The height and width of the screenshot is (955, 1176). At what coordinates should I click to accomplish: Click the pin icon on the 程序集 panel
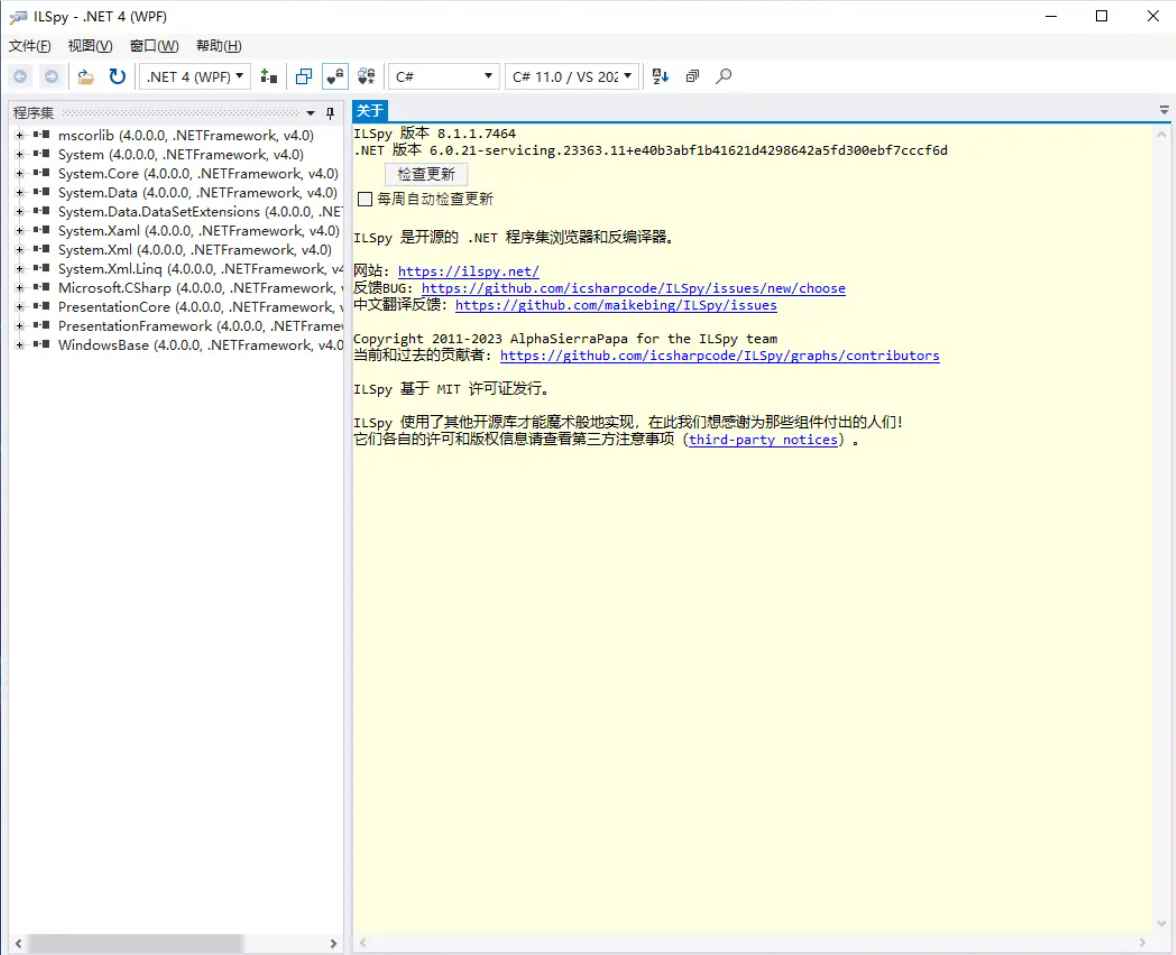click(x=329, y=112)
